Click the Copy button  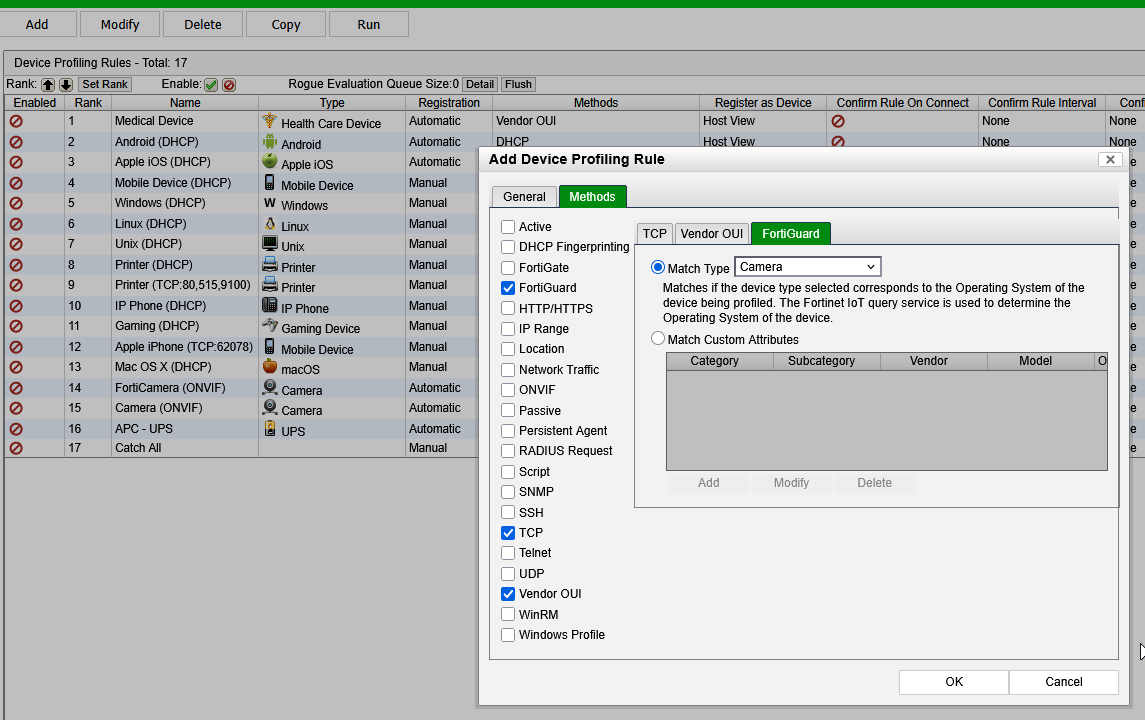[x=286, y=24]
